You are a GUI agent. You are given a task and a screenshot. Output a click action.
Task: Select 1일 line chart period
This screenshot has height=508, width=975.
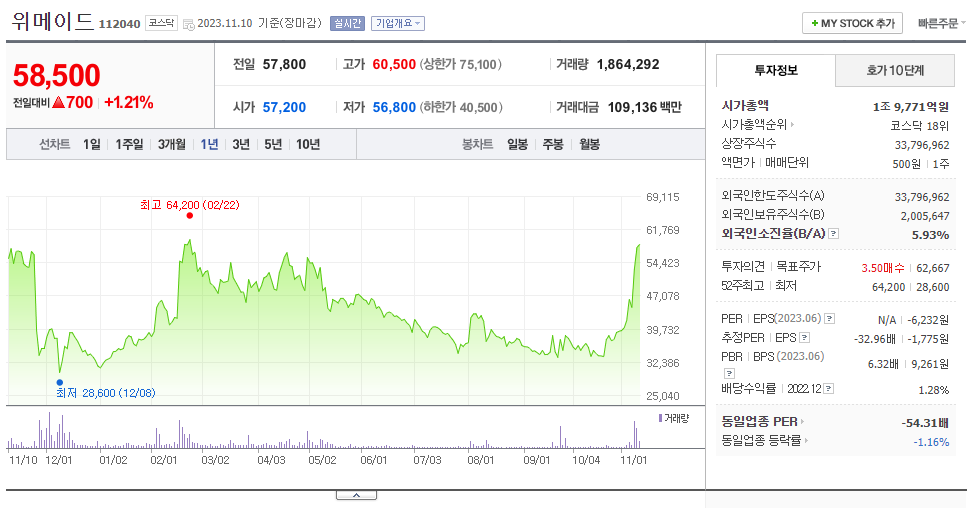click(91, 144)
